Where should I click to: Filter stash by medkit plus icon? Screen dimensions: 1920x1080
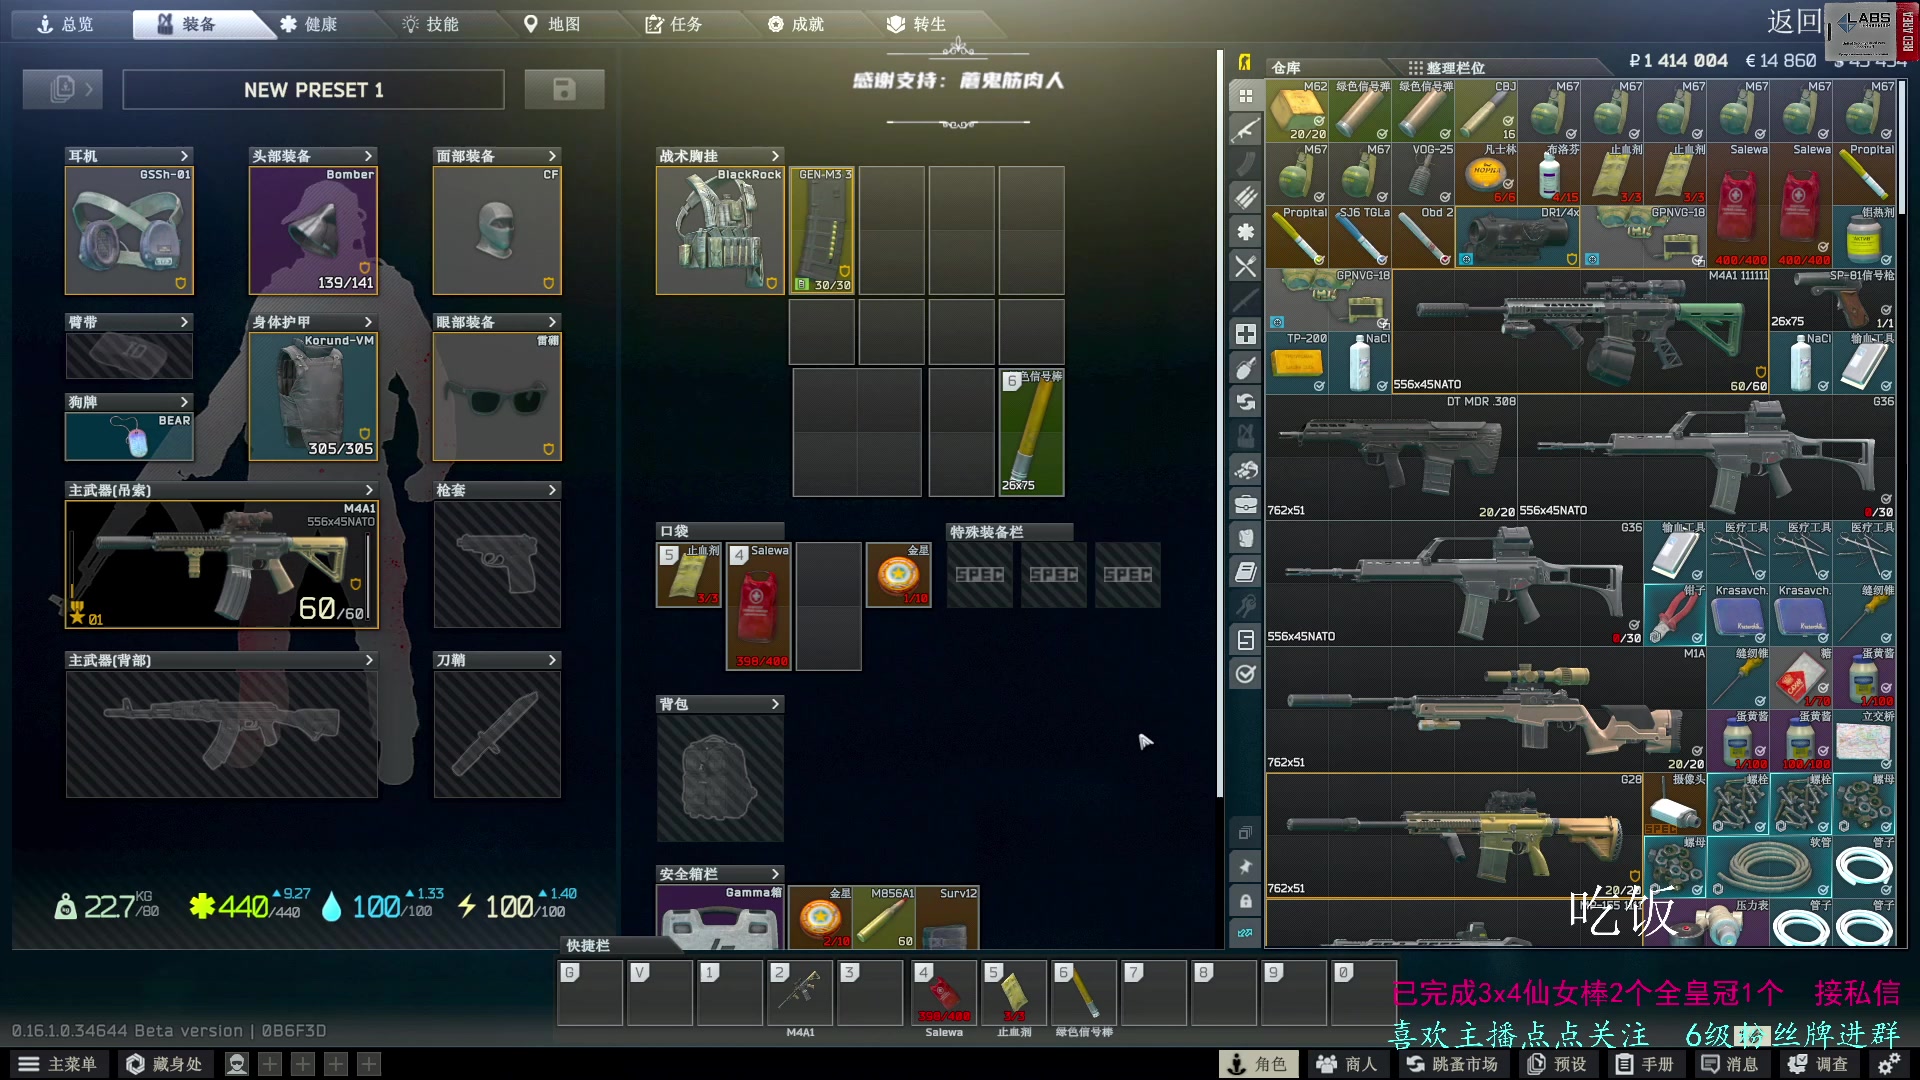tap(1245, 334)
